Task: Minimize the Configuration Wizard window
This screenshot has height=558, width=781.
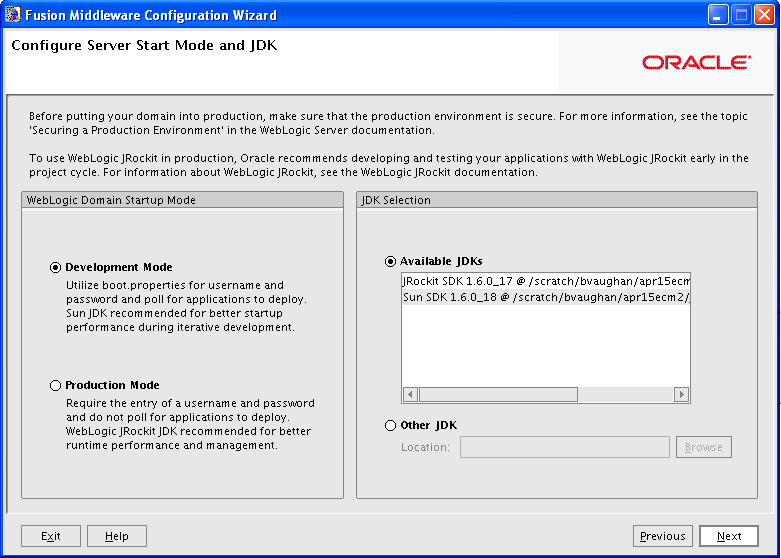Action: coord(718,15)
